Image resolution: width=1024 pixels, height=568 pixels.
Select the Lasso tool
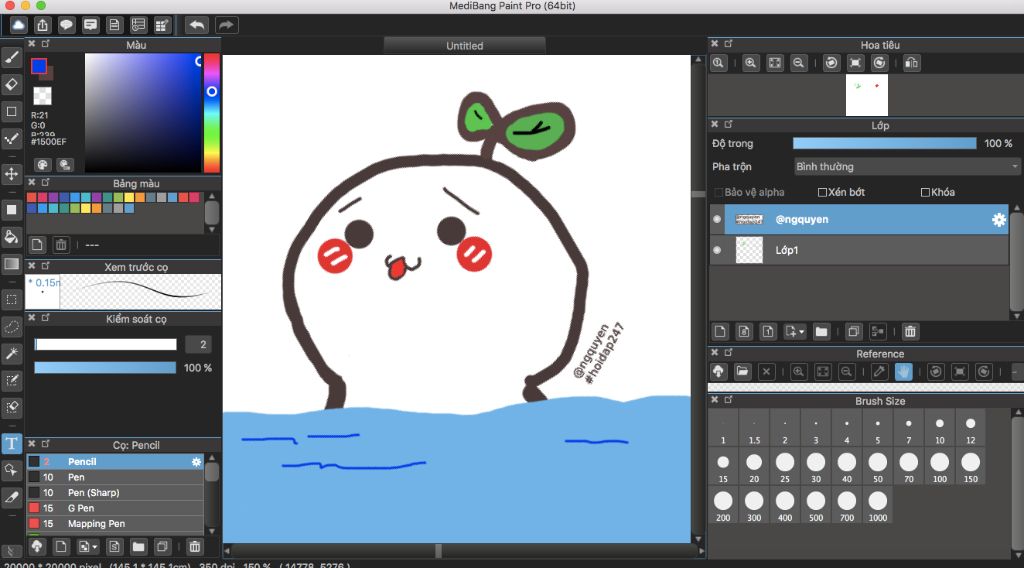pos(11,327)
